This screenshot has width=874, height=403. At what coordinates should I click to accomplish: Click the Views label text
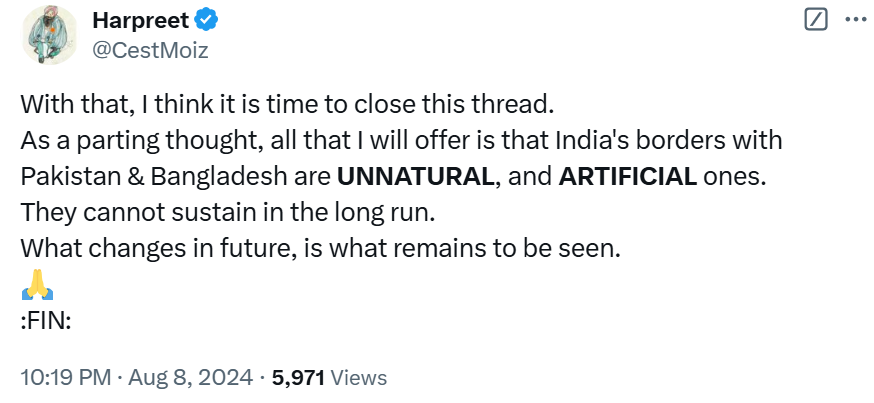pos(358,378)
